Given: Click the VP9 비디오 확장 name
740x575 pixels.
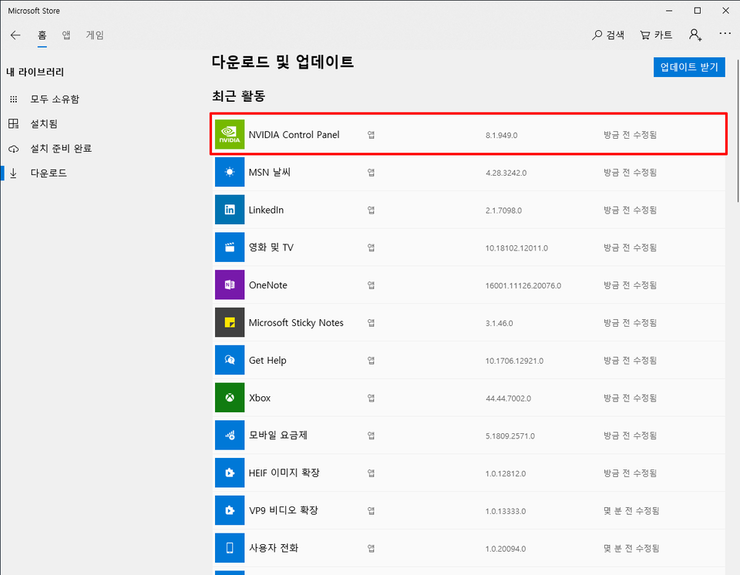Looking at the screenshot, I should click(x=283, y=510).
